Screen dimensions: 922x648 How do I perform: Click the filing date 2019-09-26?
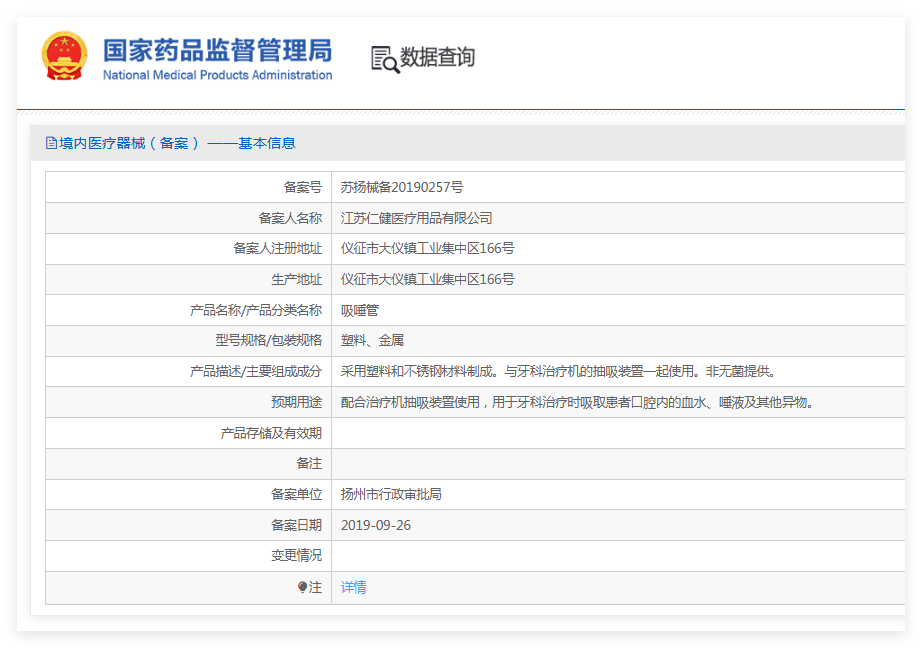pos(376,525)
